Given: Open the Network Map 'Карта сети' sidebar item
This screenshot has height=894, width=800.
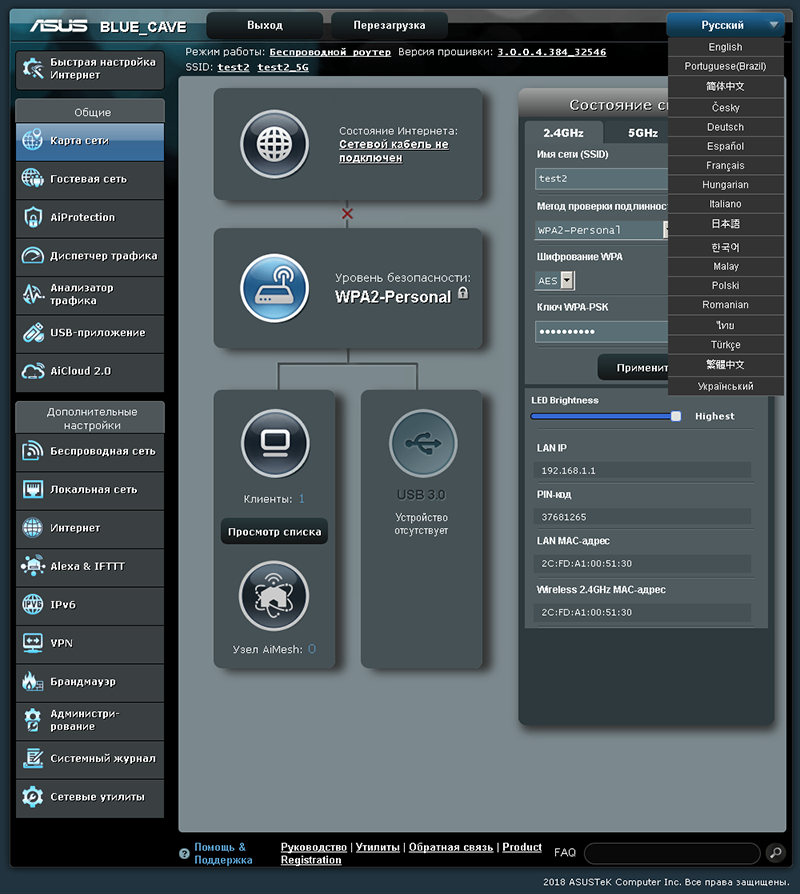Looking at the screenshot, I should 90,141.
